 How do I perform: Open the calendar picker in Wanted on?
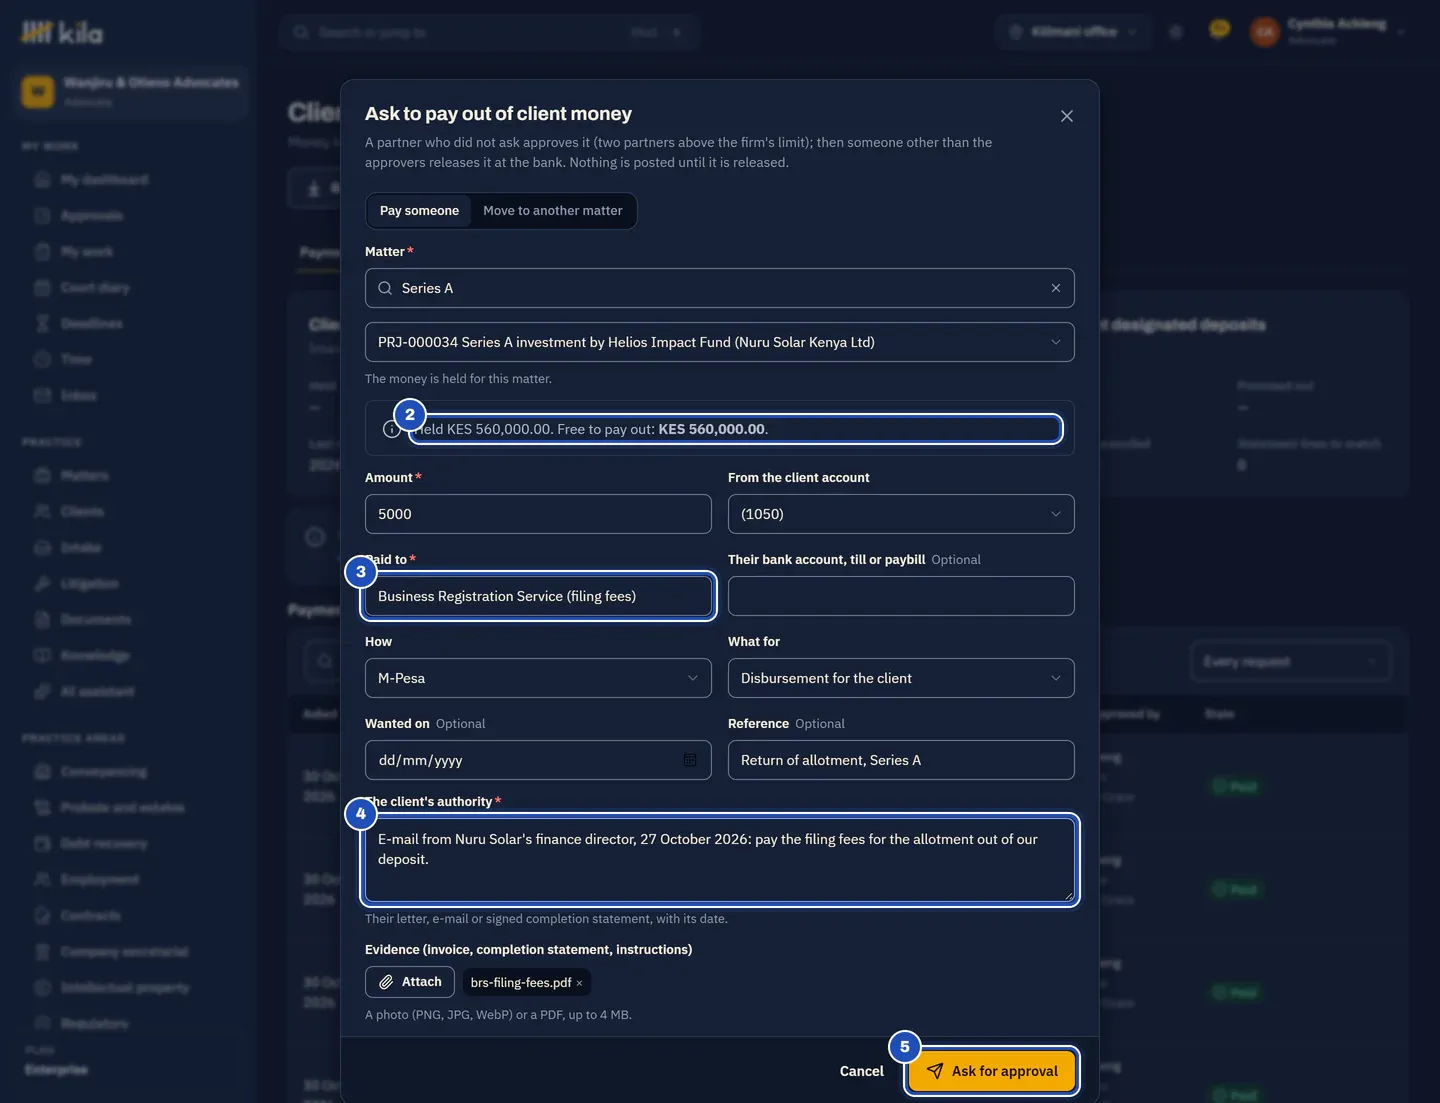(690, 760)
